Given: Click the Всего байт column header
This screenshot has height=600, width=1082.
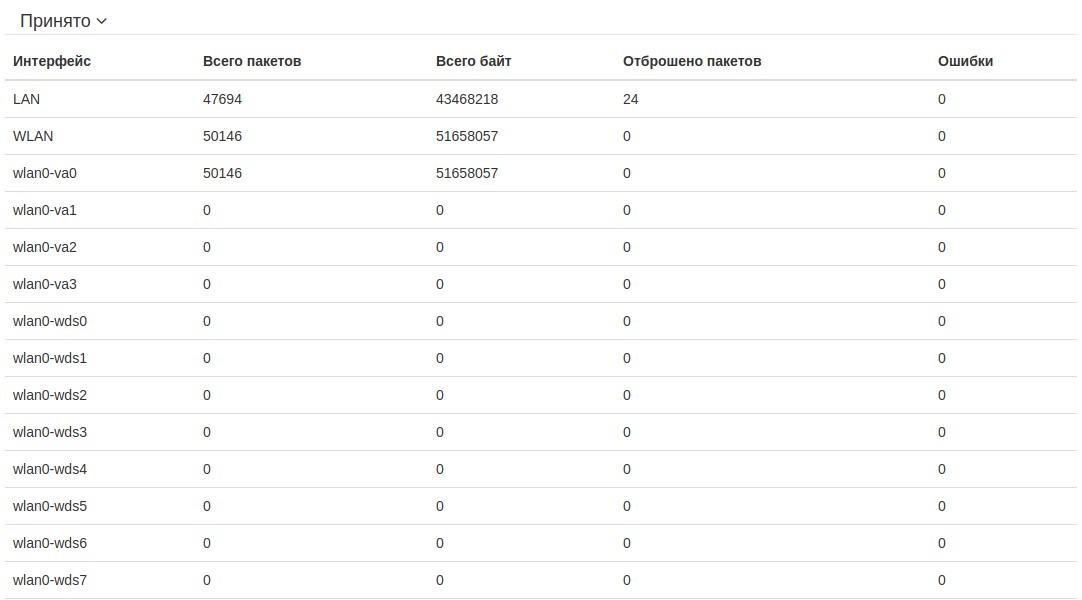Looking at the screenshot, I should pos(473,61).
